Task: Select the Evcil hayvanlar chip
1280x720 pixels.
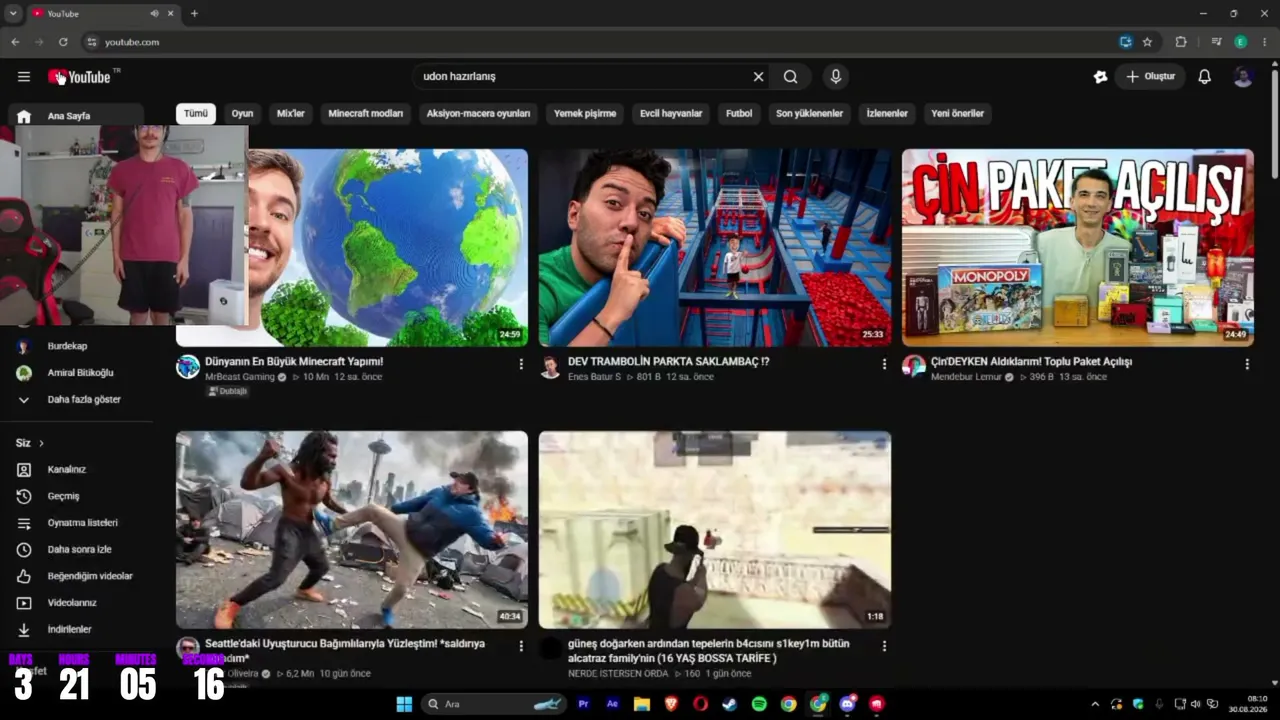Action: (x=671, y=114)
